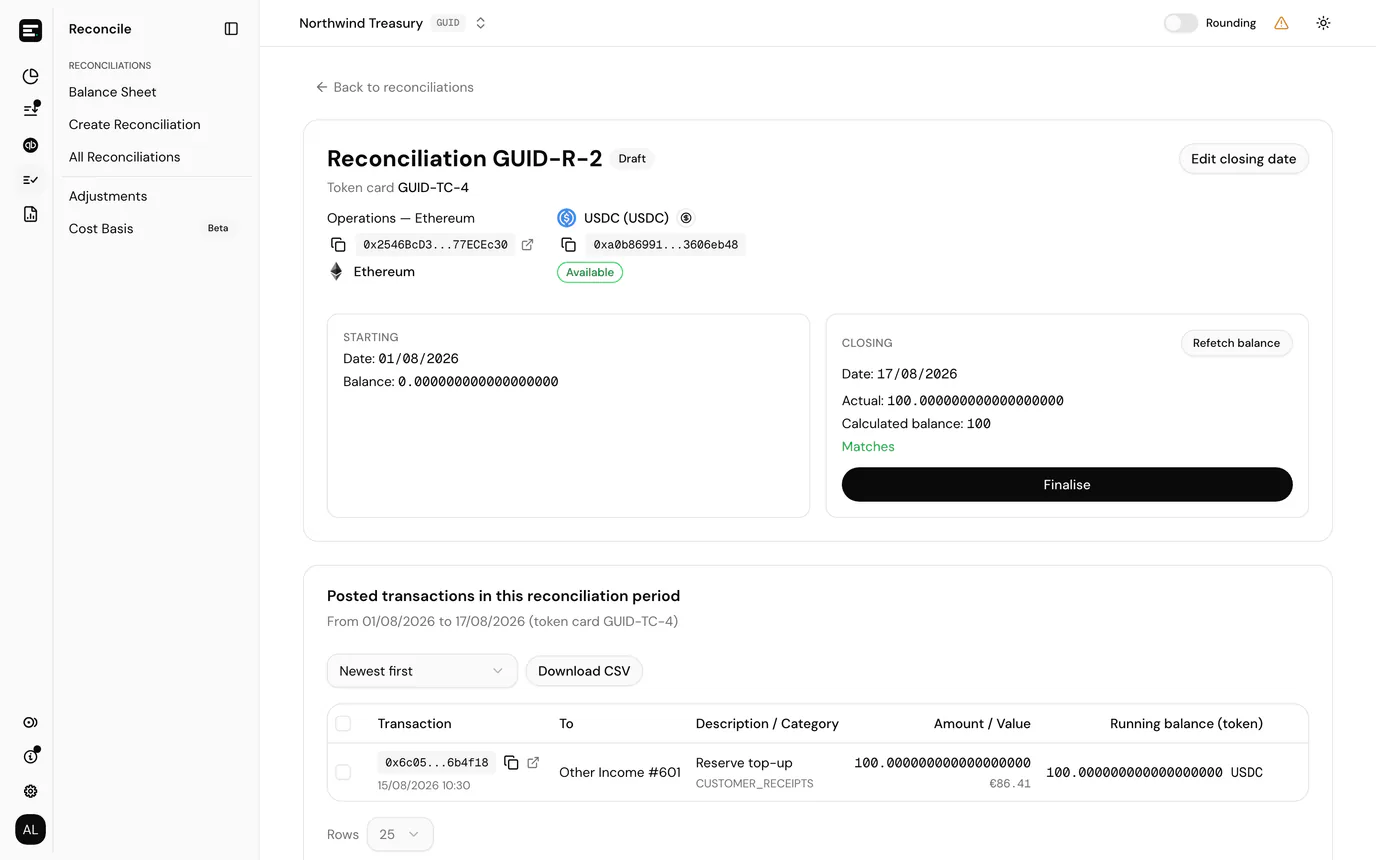Go to Cost Basis page
The width and height of the screenshot is (1376, 860).
pos(101,228)
